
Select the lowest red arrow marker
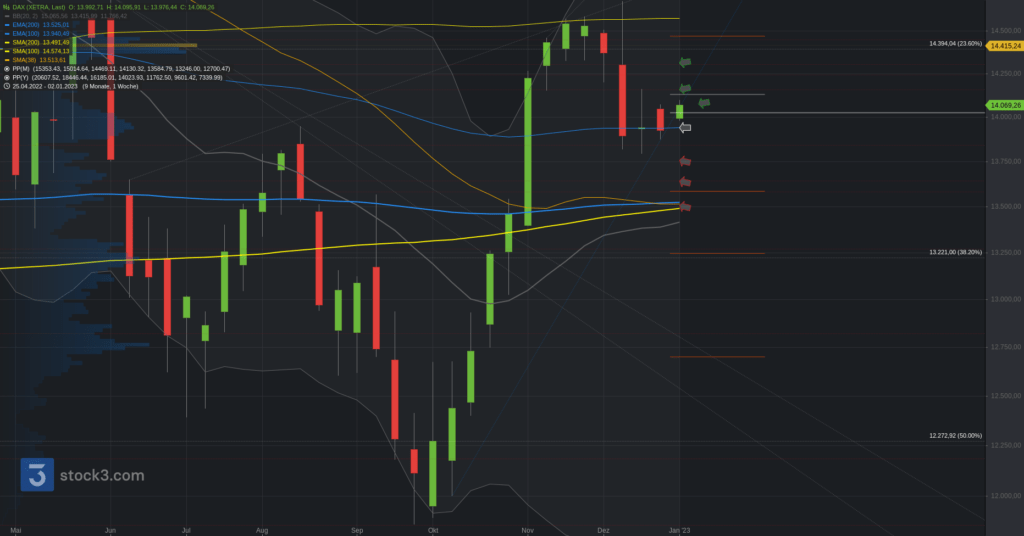(685, 207)
